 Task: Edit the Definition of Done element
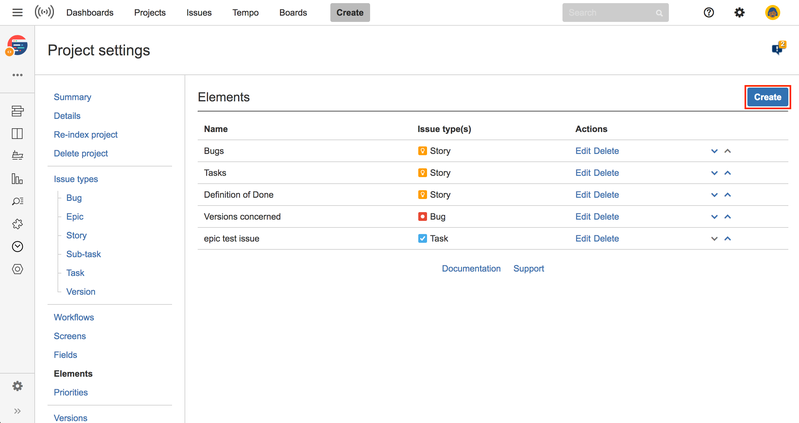coord(583,195)
